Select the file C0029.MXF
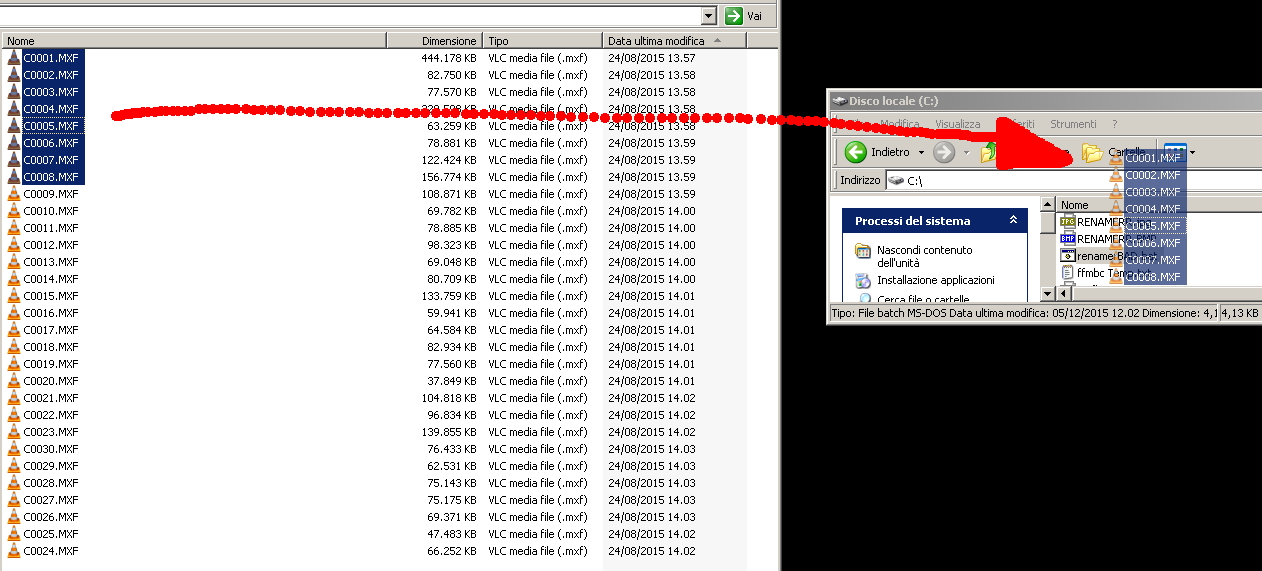The width and height of the screenshot is (1262, 571). (50, 466)
